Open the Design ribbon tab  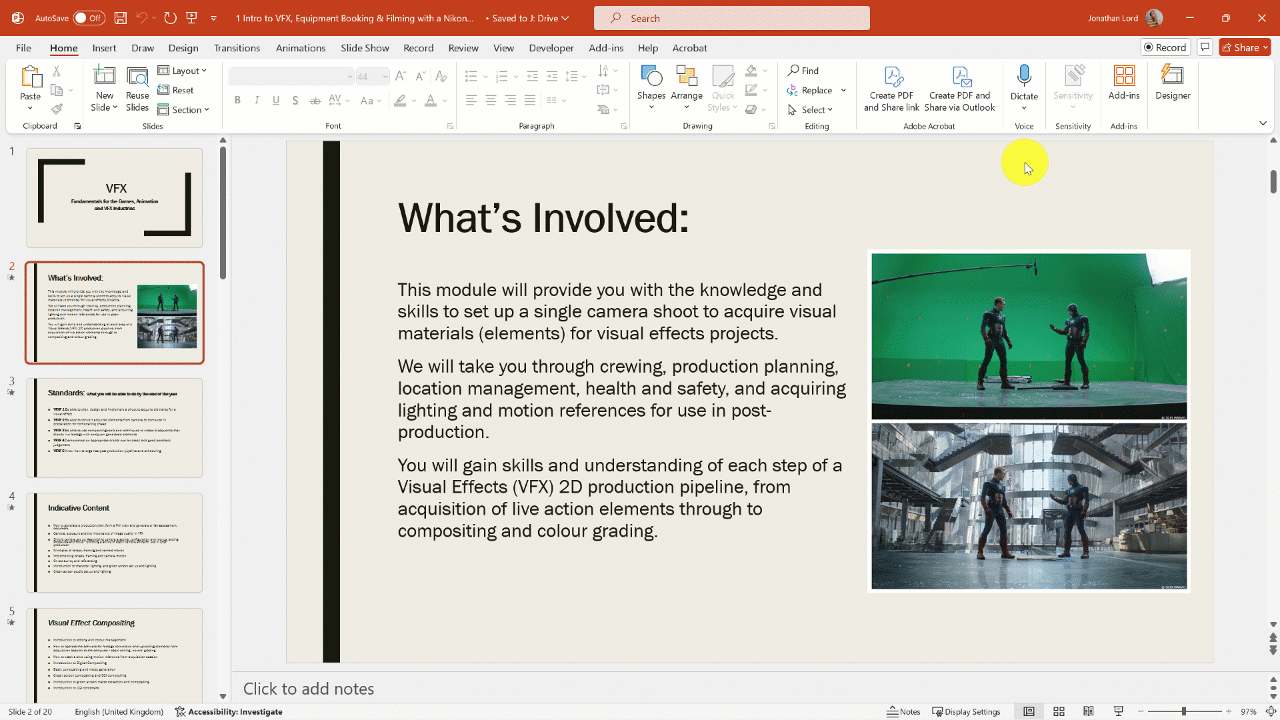pos(183,48)
